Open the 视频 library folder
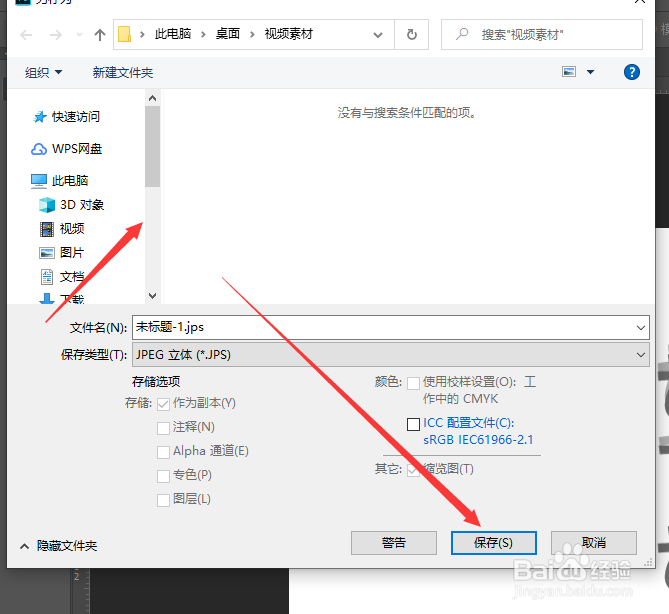Screen dimensions: 669x614 [x=62, y=229]
